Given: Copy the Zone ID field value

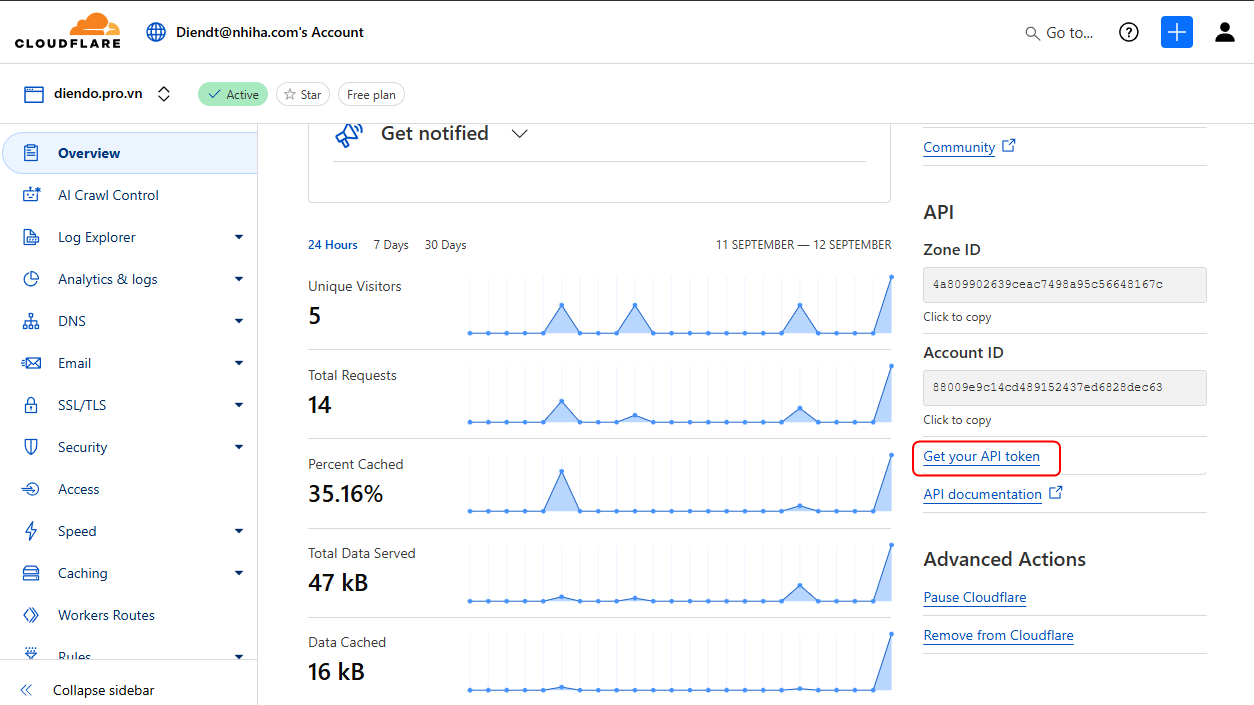Looking at the screenshot, I should [x=1064, y=285].
